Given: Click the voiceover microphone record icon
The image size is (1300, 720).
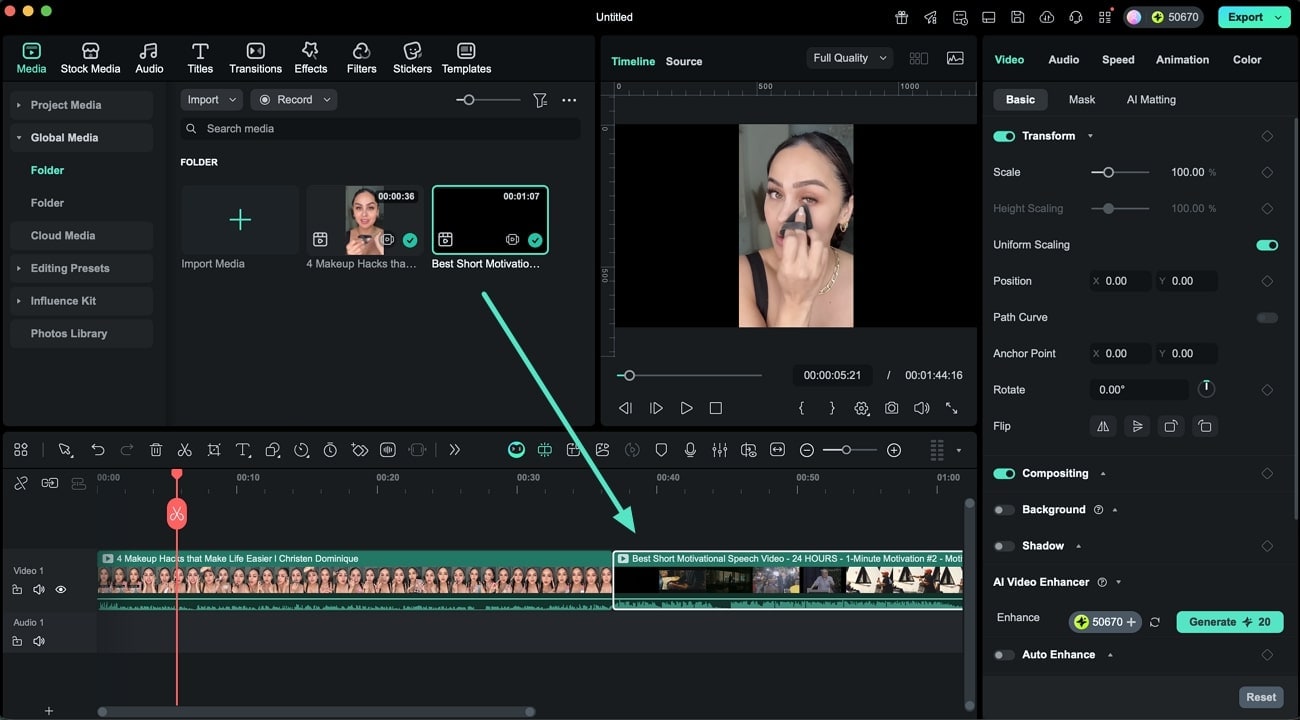Looking at the screenshot, I should coord(690,450).
